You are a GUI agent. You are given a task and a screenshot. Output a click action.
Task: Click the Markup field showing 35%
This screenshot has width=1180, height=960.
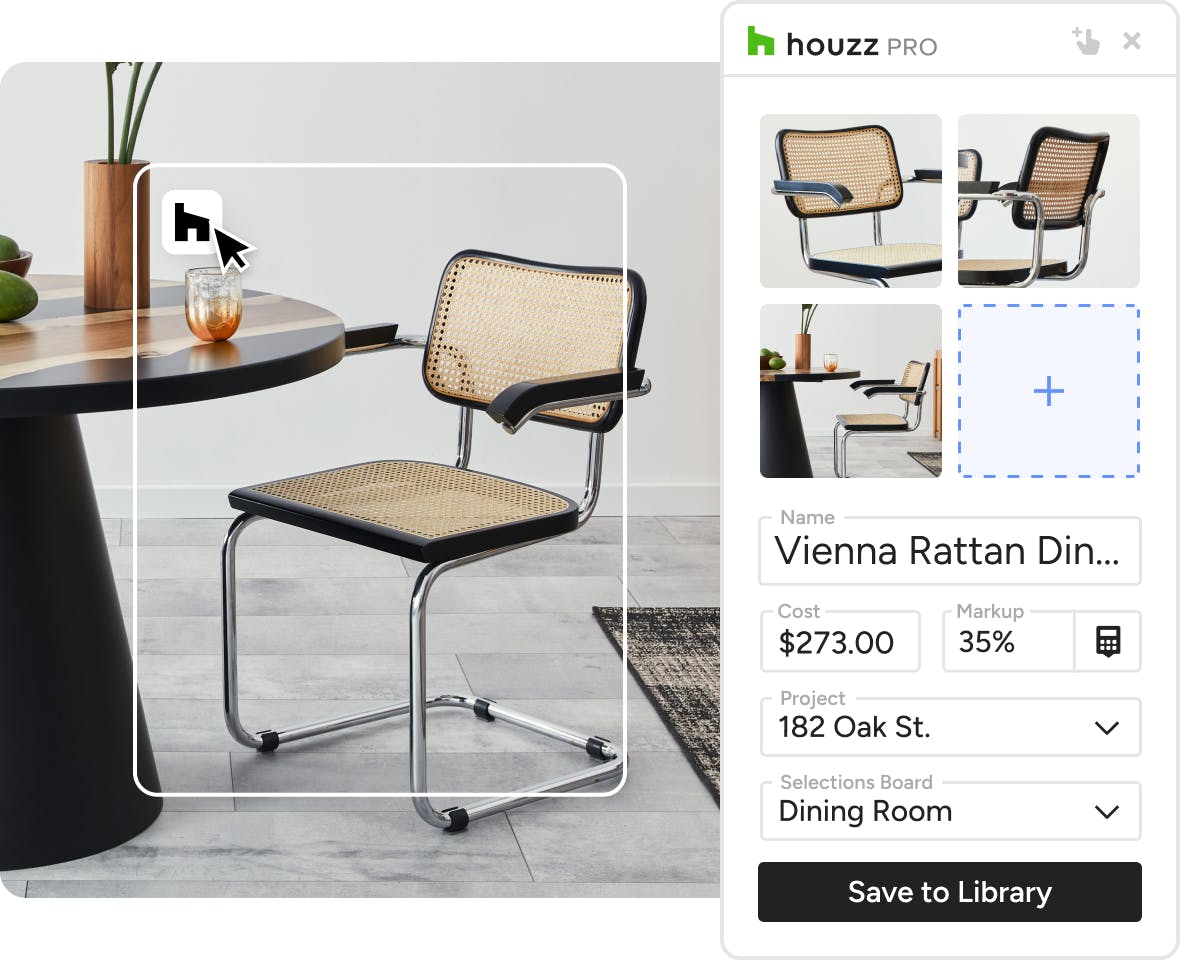tap(1008, 642)
